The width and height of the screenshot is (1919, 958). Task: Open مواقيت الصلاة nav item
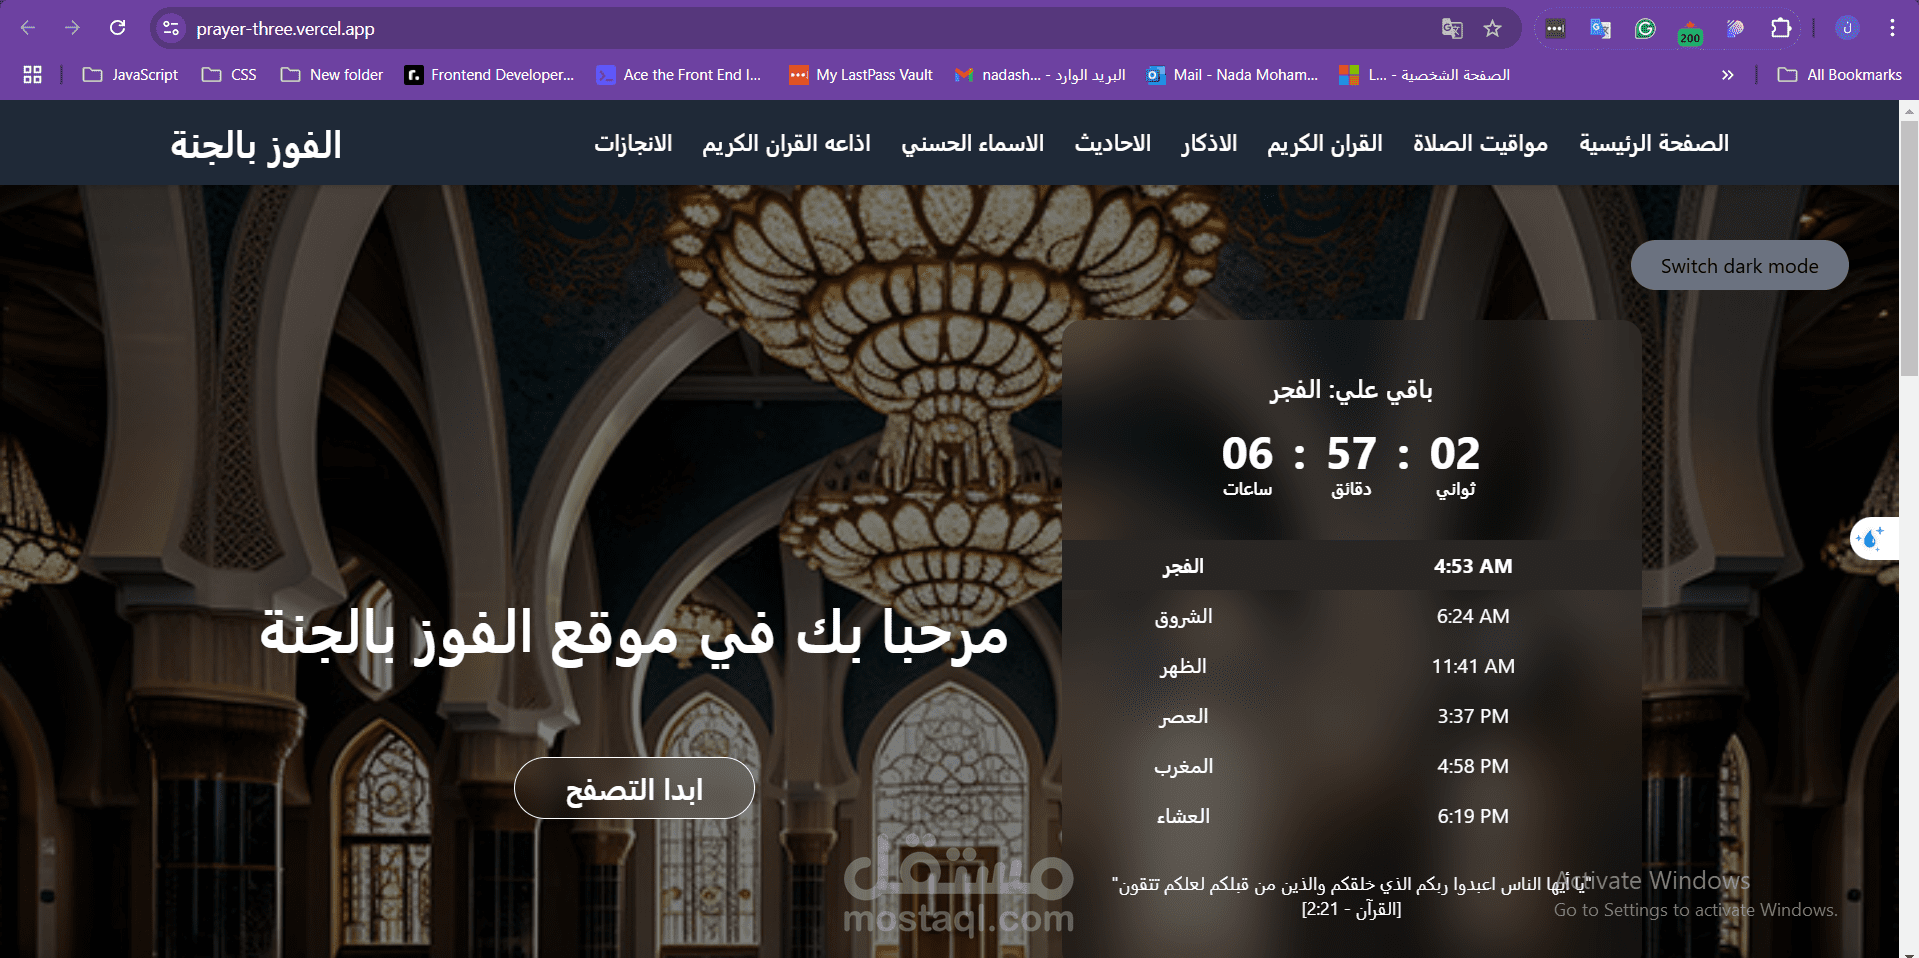coord(1480,143)
